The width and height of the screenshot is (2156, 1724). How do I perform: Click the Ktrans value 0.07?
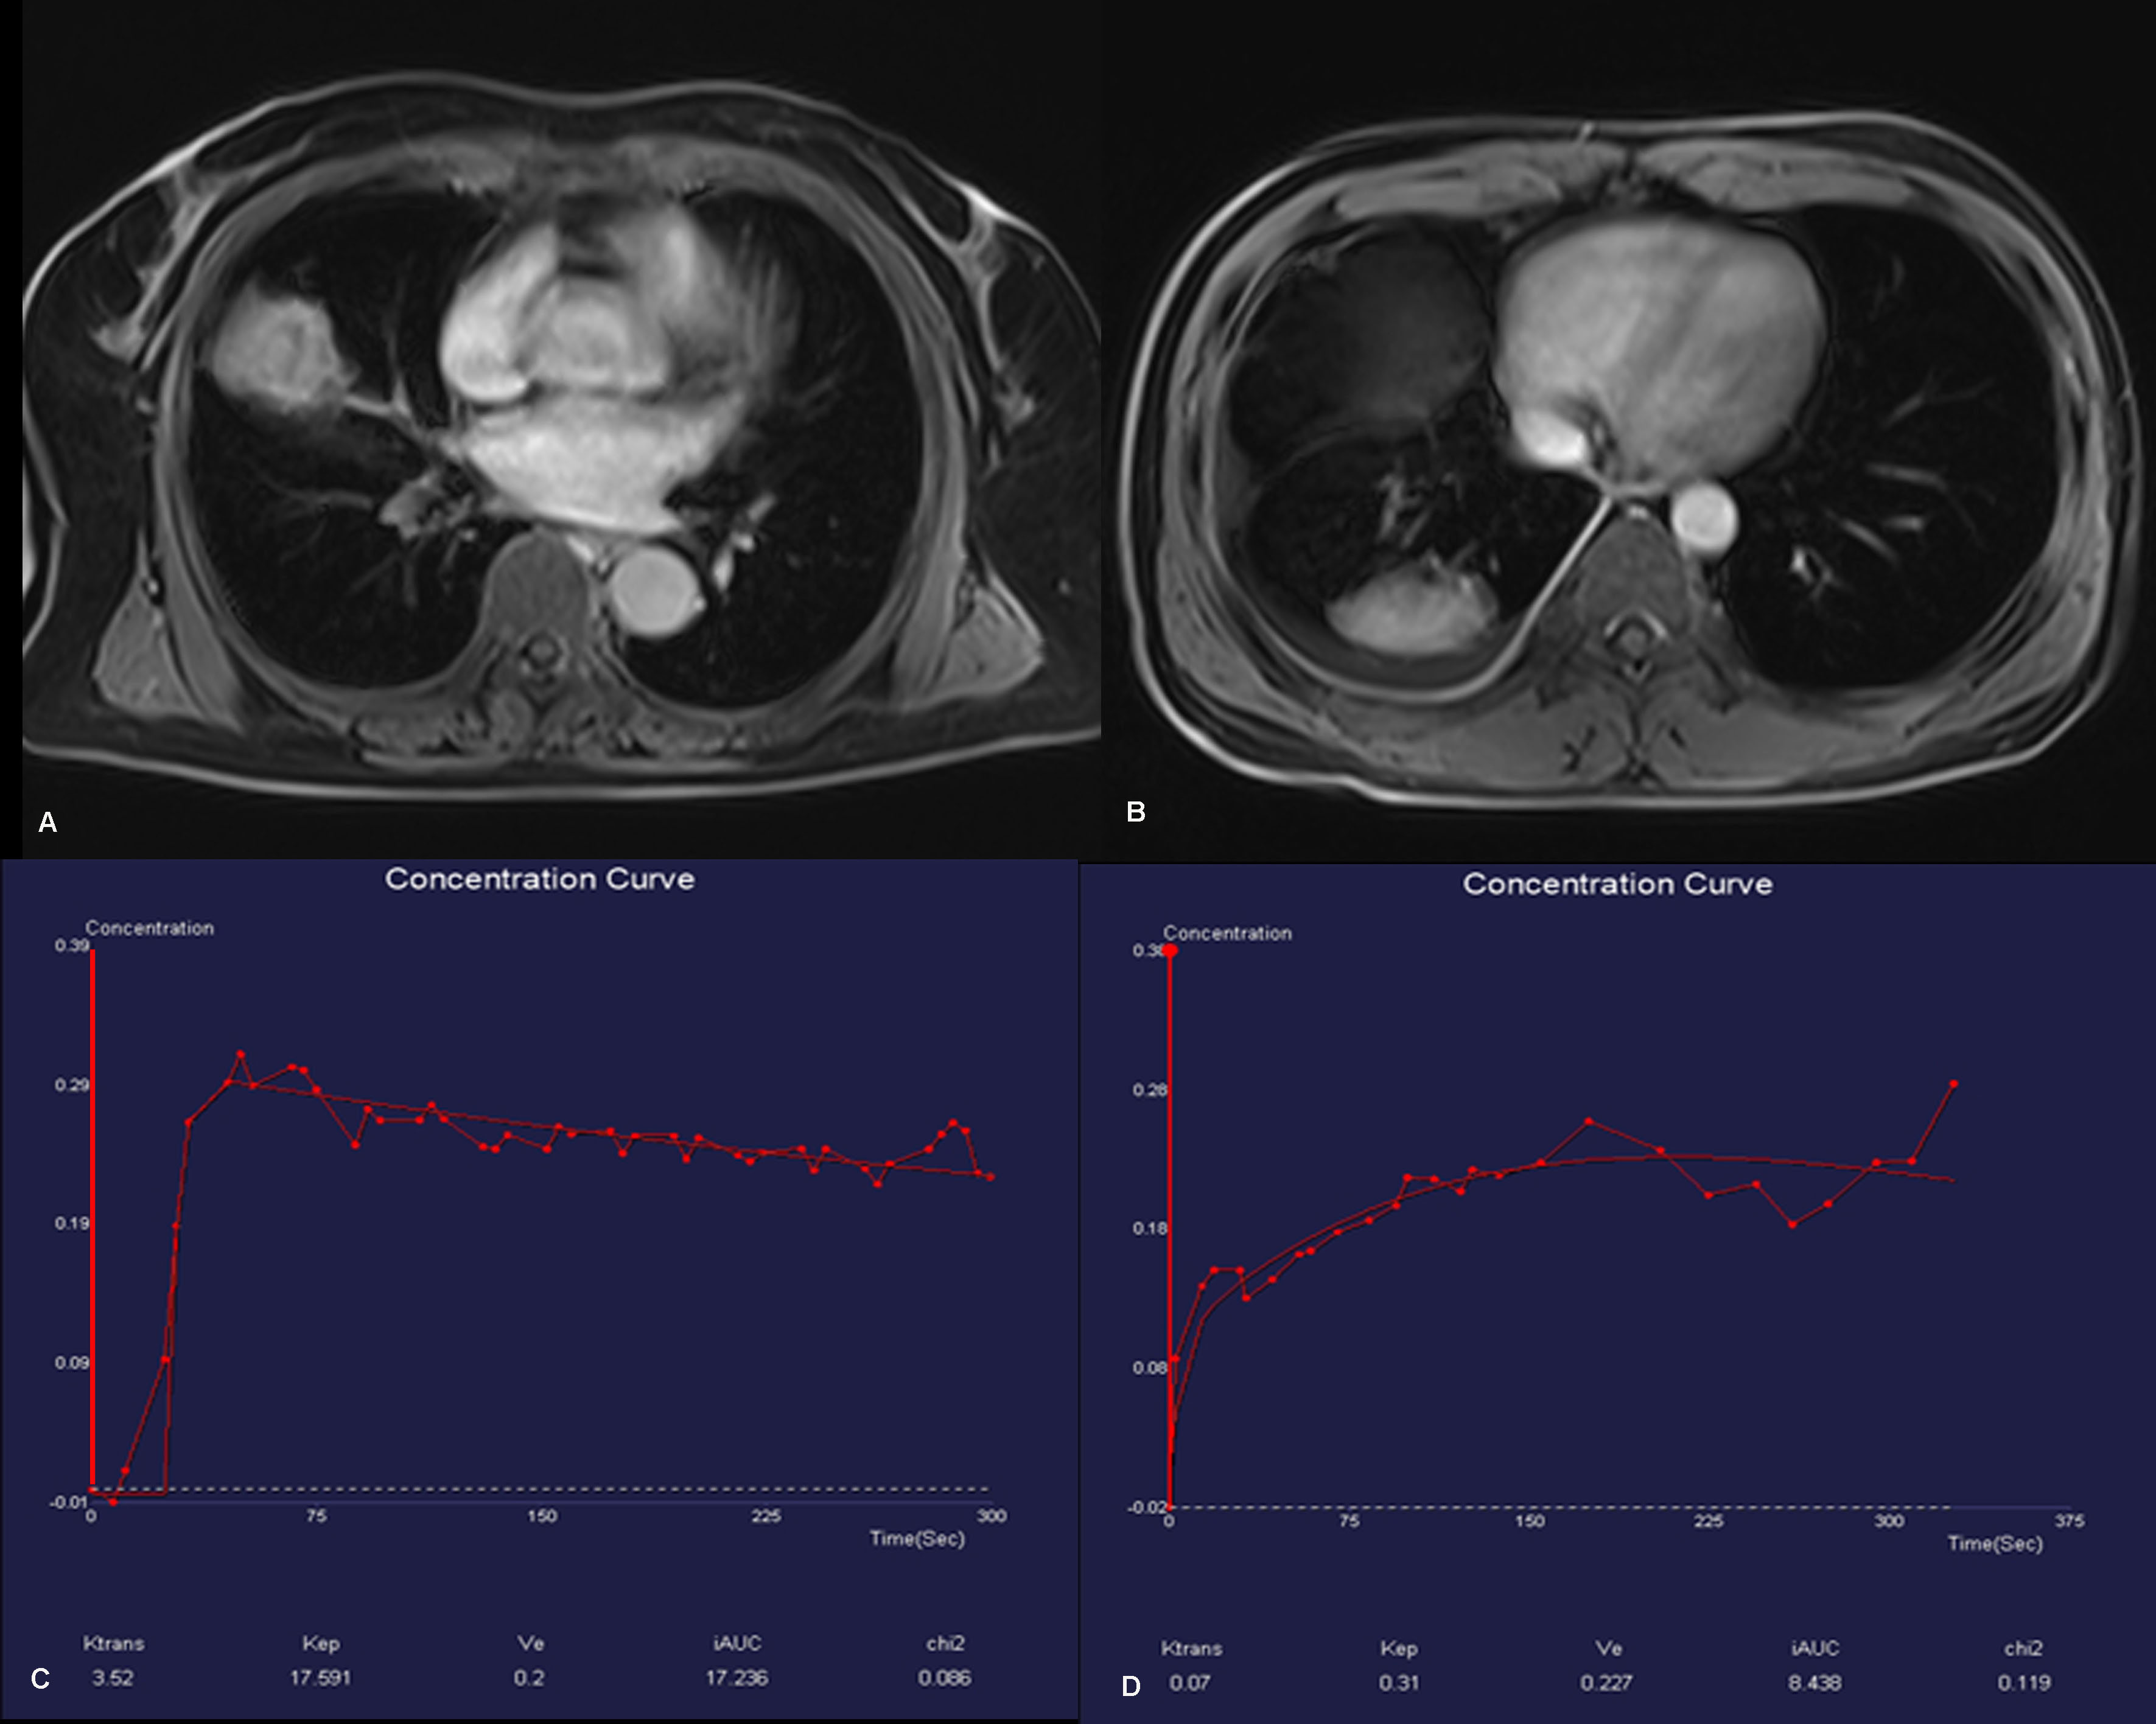pyautogui.click(x=1190, y=1683)
